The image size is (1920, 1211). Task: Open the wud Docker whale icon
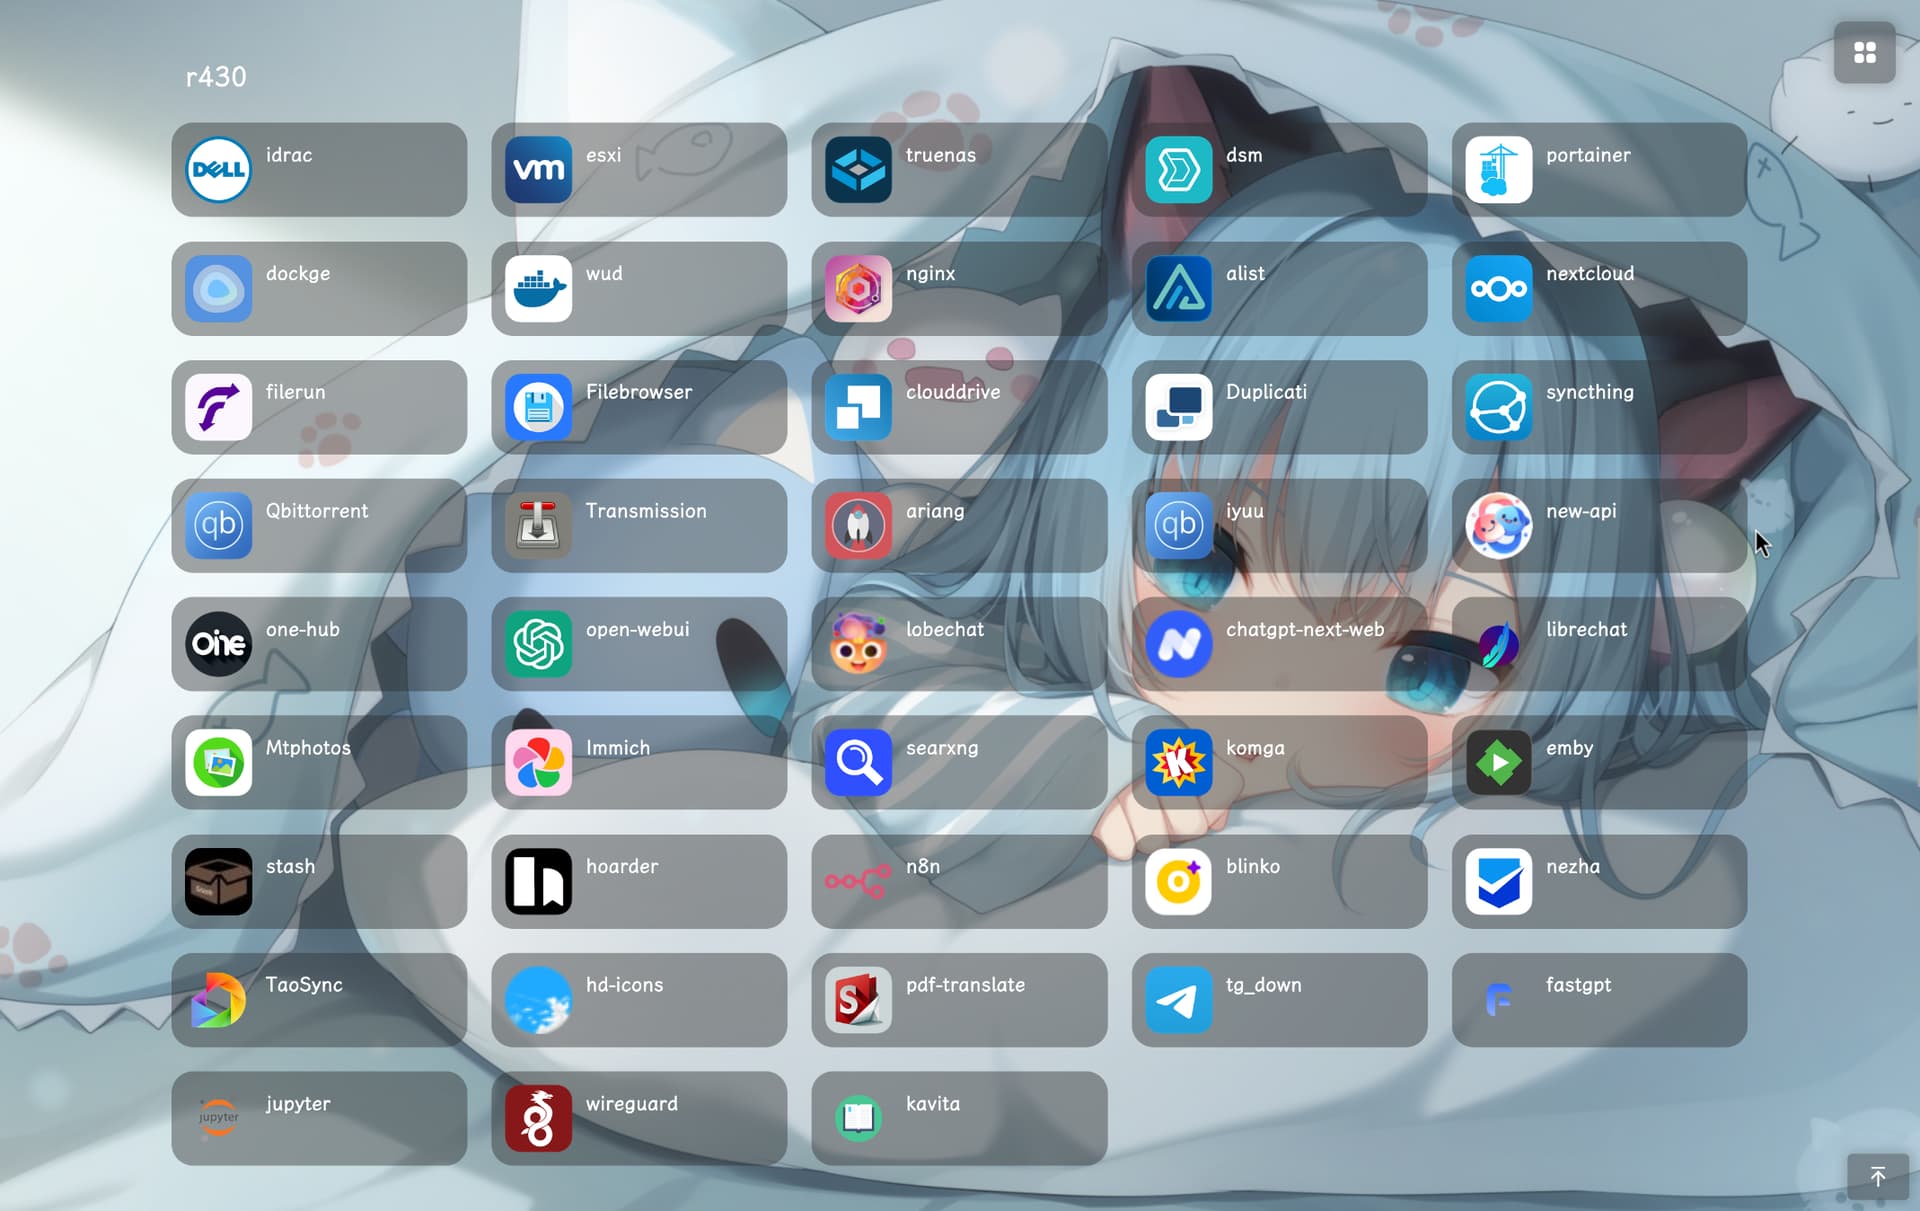coord(538,289)
